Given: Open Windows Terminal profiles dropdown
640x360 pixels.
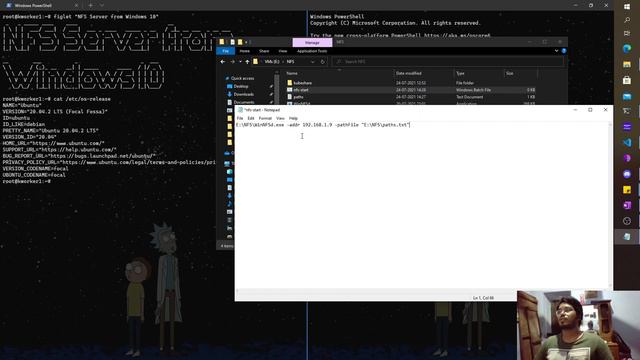Looking at the screenshot, I should 102,5.
